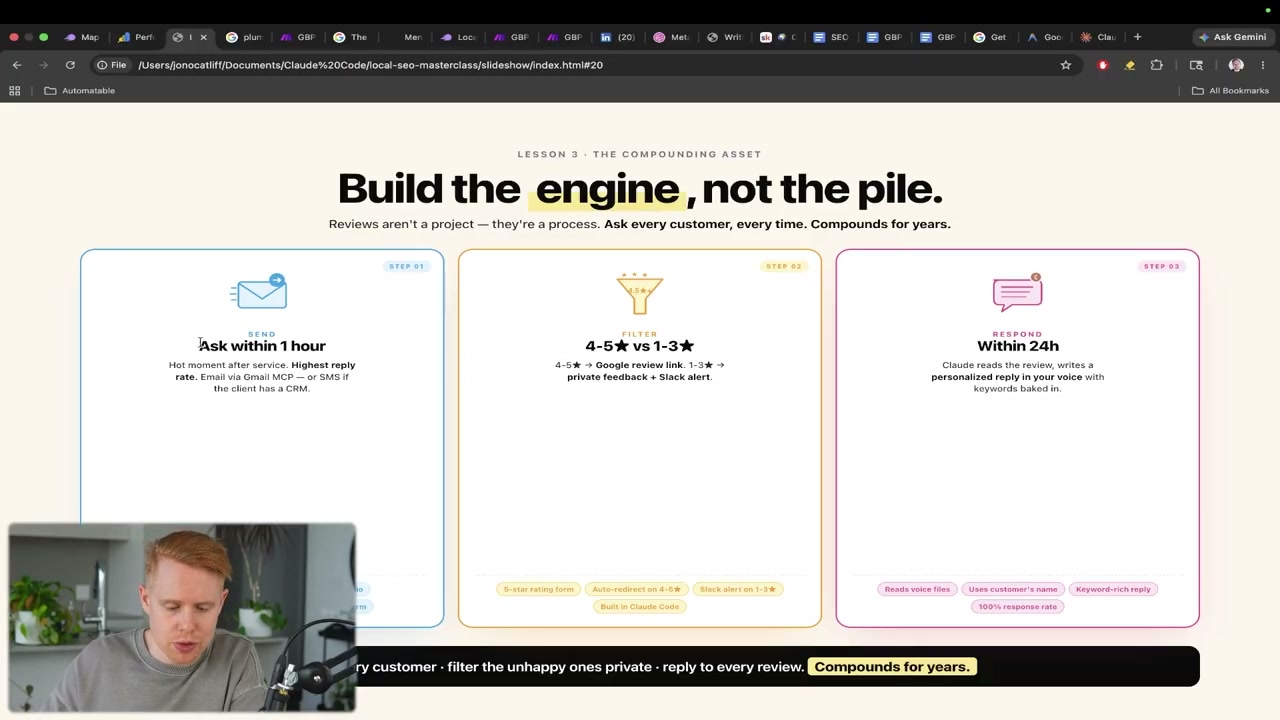The image size is (1280, 720).
Task: Close the active slideshow tab
Action: pyautogui.click(x=203, y=37)
